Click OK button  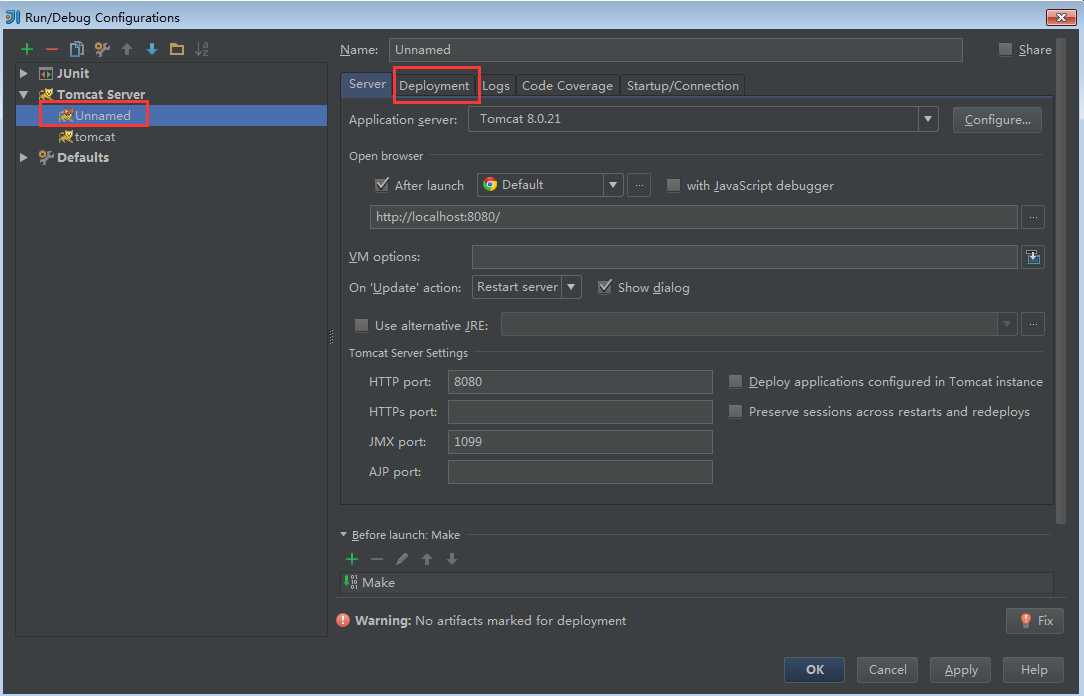pyautogui.click(x=814, y=670)
